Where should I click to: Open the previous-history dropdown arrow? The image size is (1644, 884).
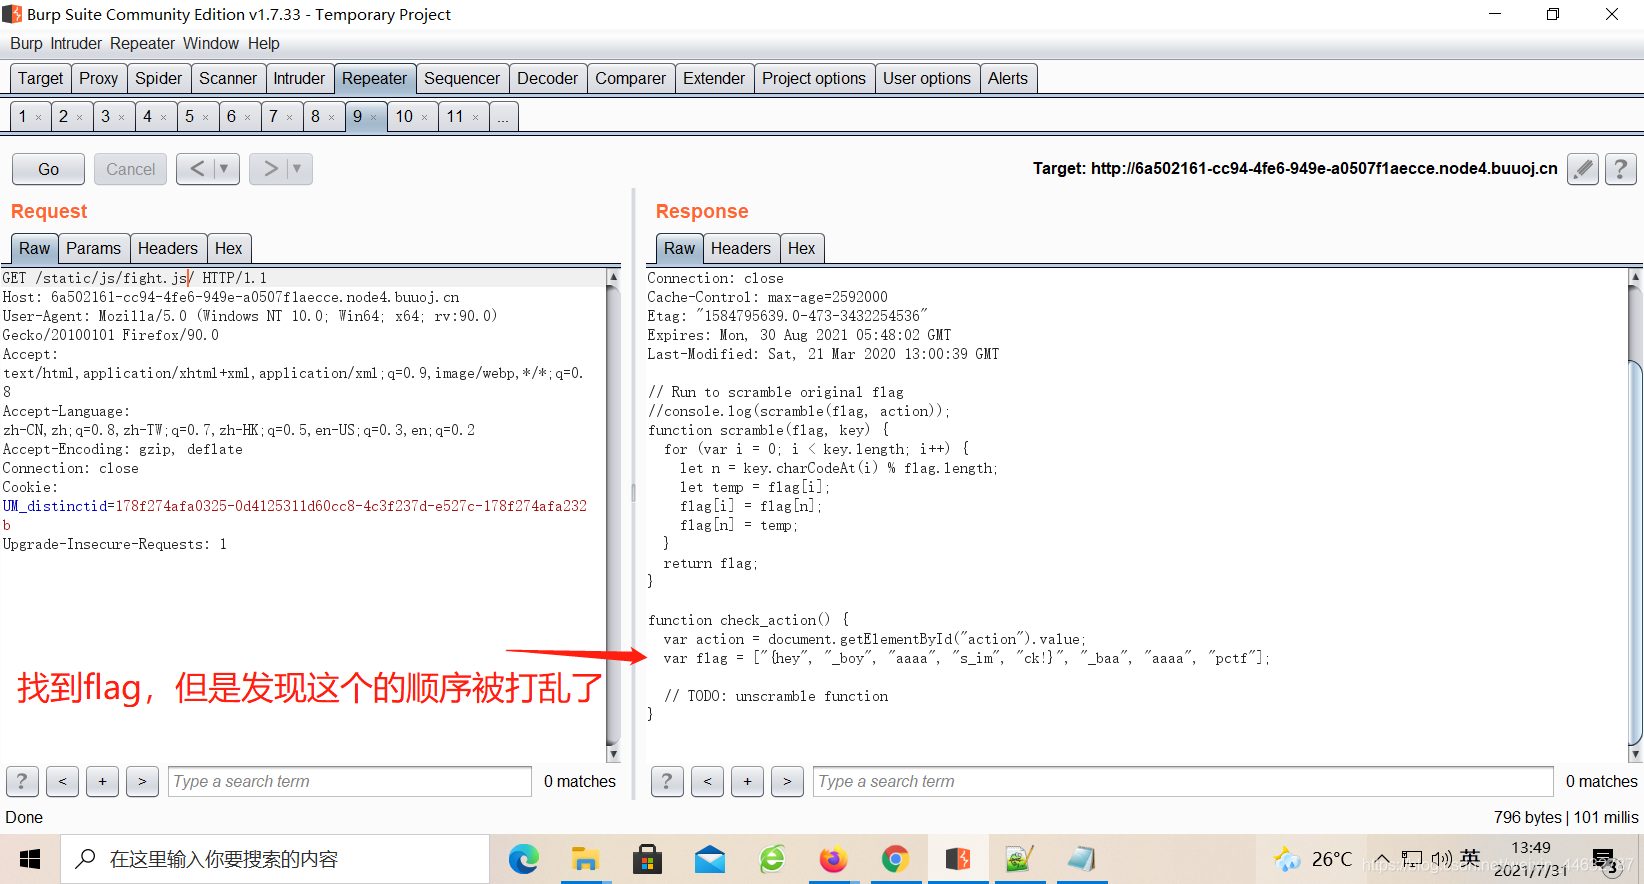pos(225,169)
